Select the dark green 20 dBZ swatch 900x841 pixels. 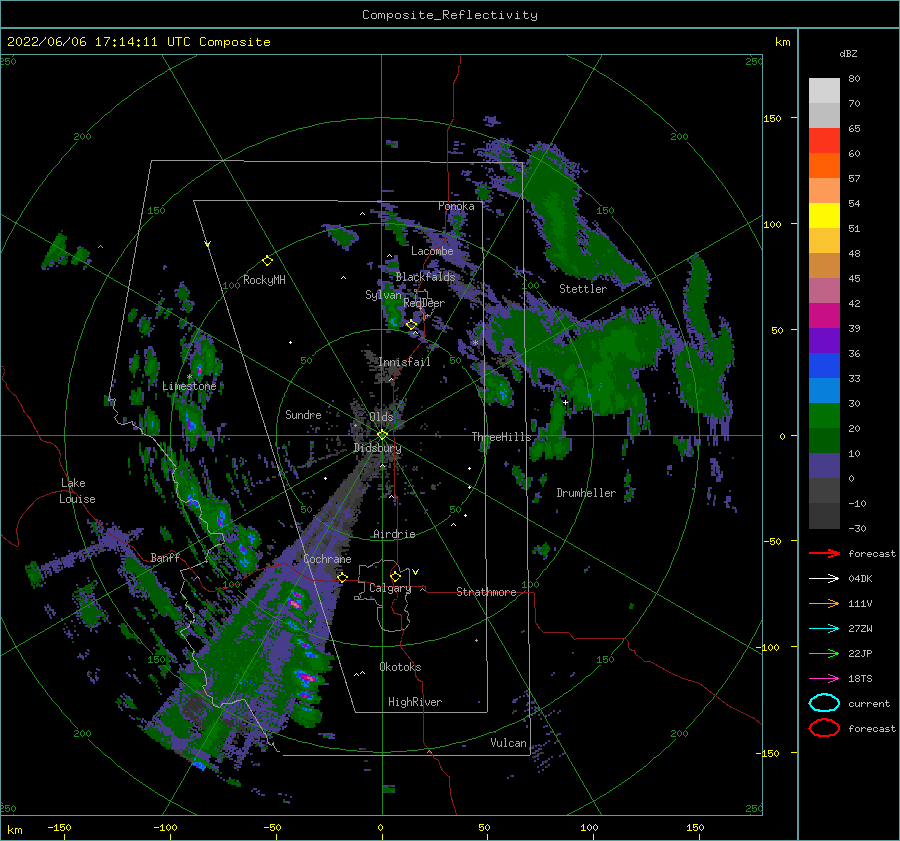click(824, 441)
